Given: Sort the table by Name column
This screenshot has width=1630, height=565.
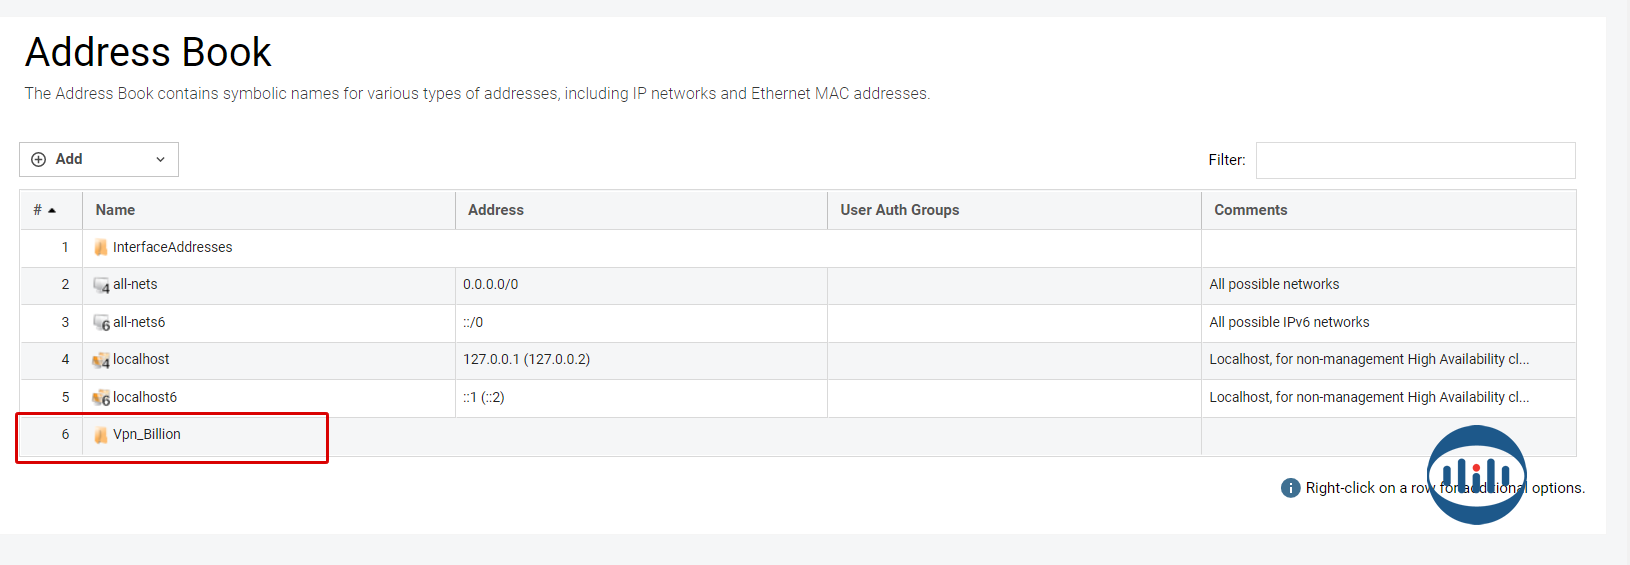Looking at the screenshot, I should [x=115, y=210].
